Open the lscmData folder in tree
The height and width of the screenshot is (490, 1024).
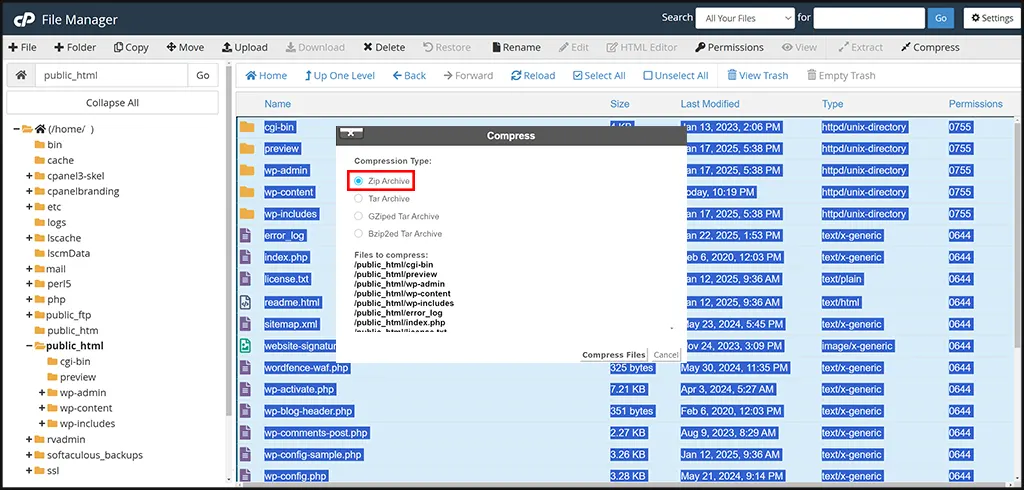(x=68, y=253)
